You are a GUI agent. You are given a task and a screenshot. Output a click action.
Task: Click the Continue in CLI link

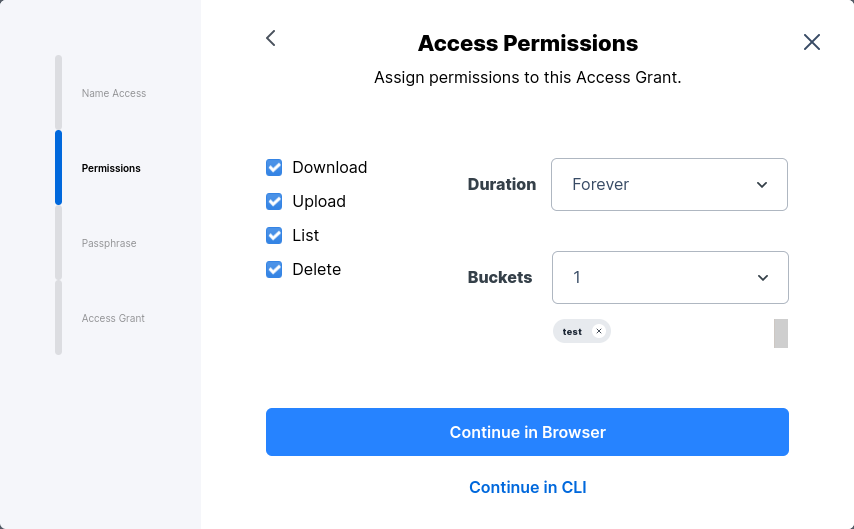tap(527, 488)
